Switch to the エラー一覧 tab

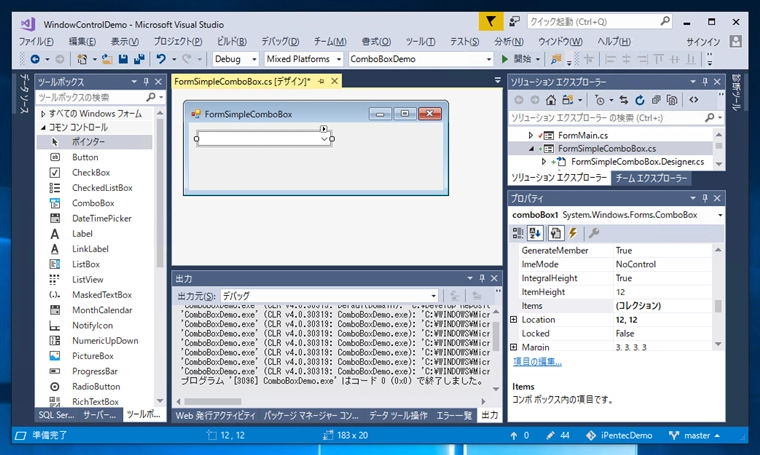coord(454,415)
